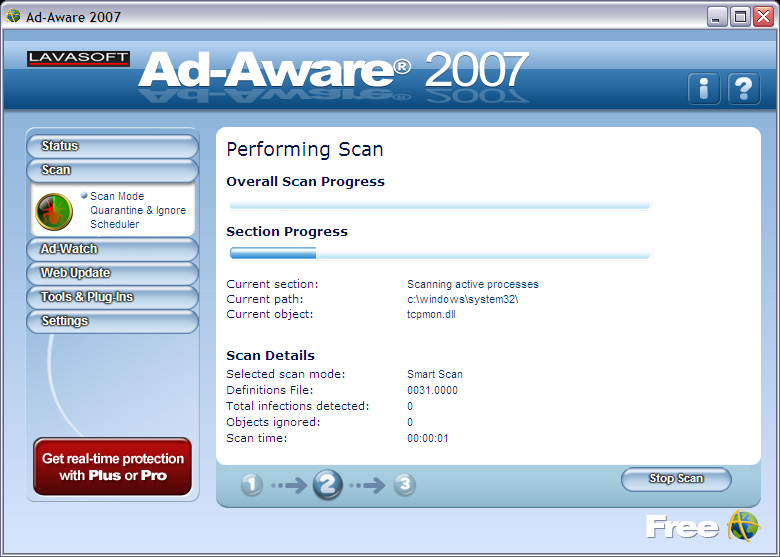The height and width of the screenshot is (557, 780).
Task: Click the 'Smart Scan' mode value
Action: [435, 374]
